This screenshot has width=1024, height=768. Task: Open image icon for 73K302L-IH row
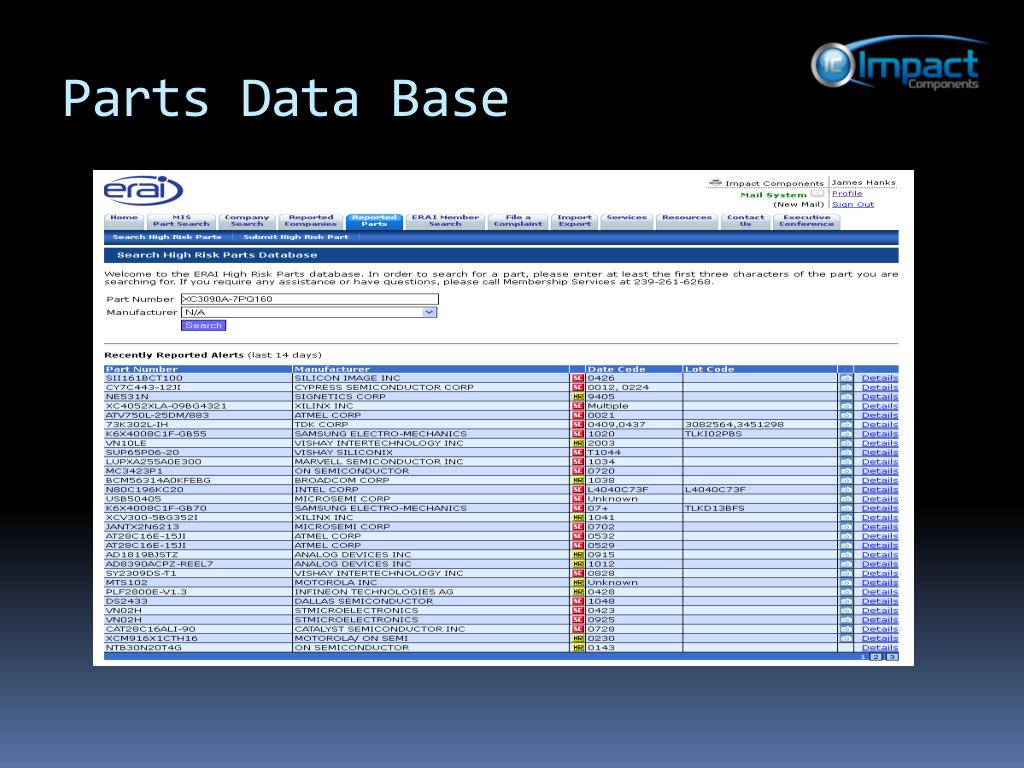(846, 424)
